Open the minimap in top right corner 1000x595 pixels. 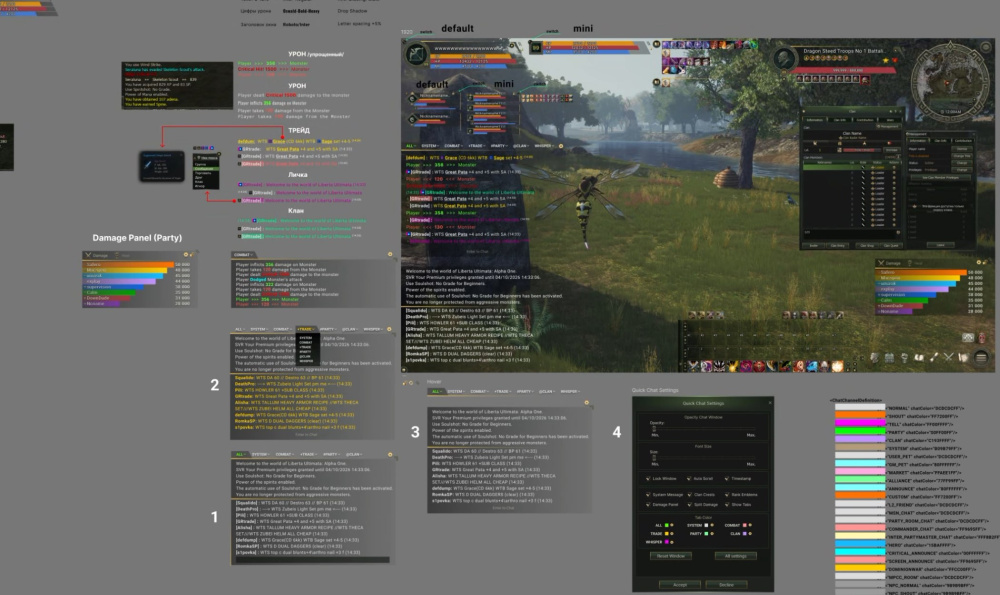(950, 79)
